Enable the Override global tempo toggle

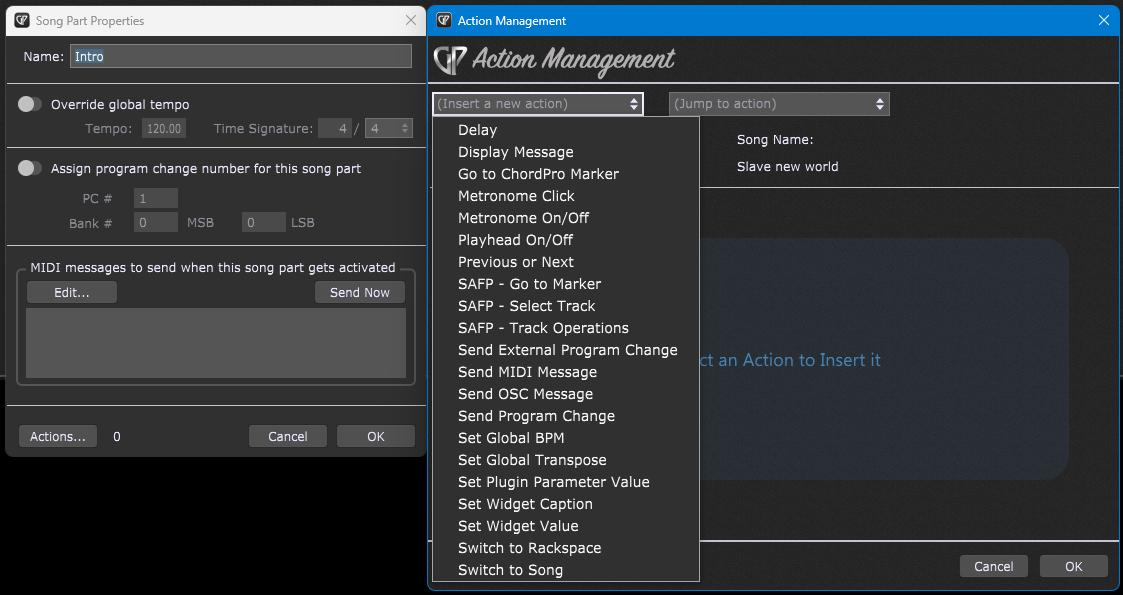click(29, 103)
